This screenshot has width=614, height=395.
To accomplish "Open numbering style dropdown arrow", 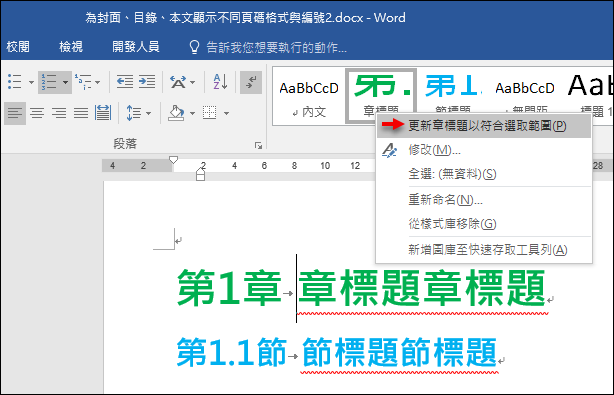I will pyautogui.click(x=65, y=82).
